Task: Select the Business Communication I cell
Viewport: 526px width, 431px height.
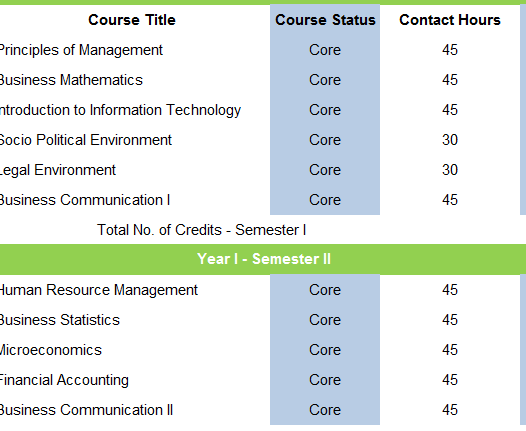Action: (x=134, y=200)
